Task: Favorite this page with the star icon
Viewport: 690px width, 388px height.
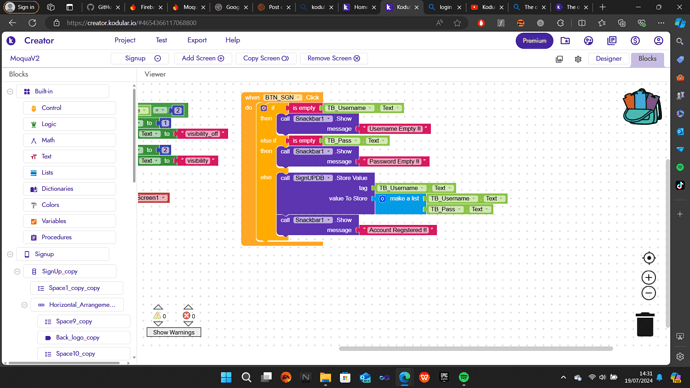Action: pyautogui.click(x=457, y=23)
